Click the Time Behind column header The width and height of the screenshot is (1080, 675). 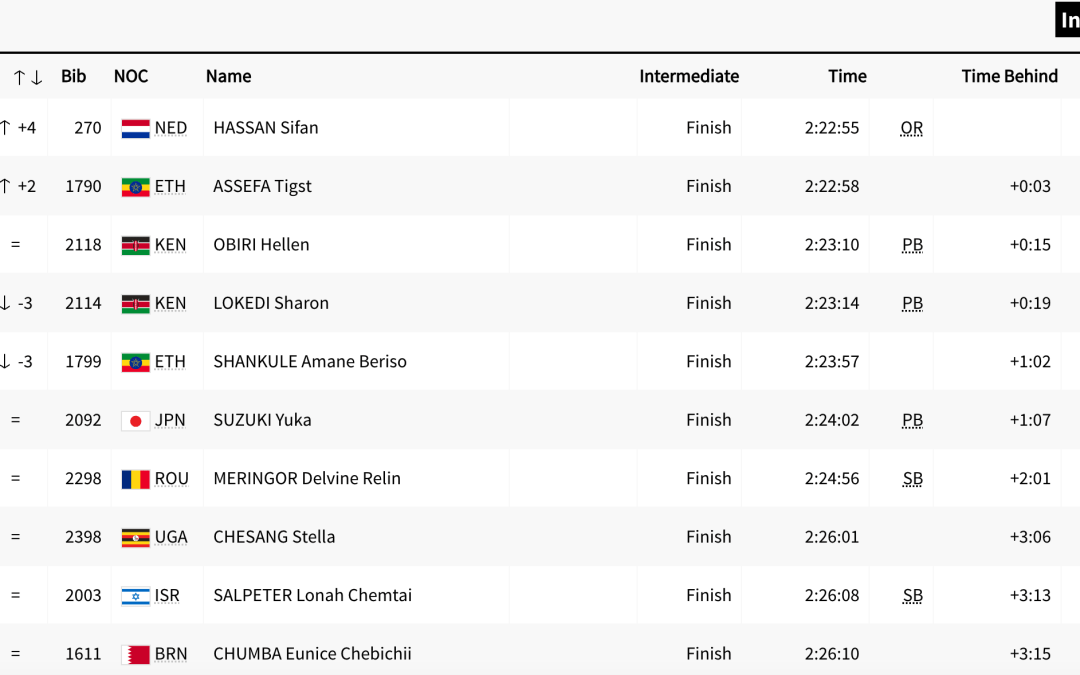[1009, 76]
